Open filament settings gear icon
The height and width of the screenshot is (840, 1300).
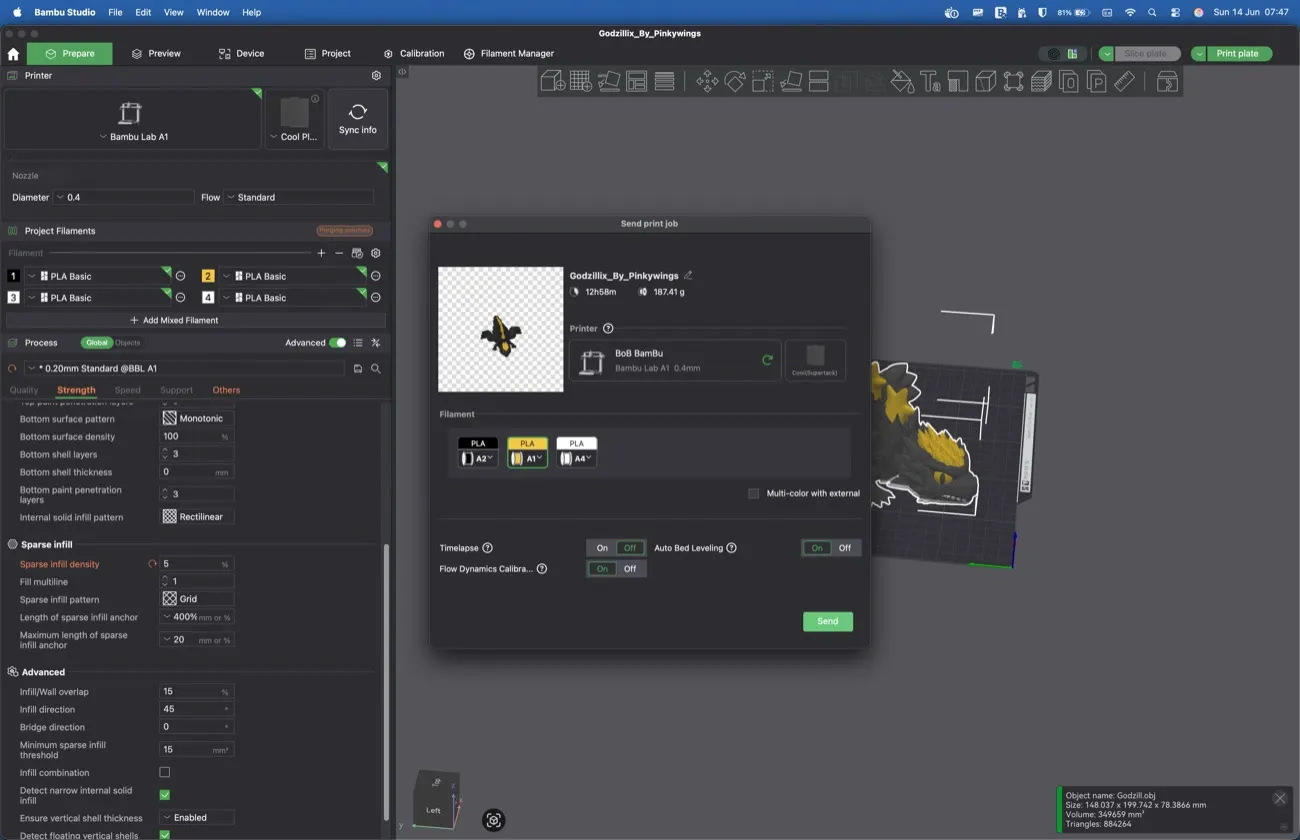[376, 253]
